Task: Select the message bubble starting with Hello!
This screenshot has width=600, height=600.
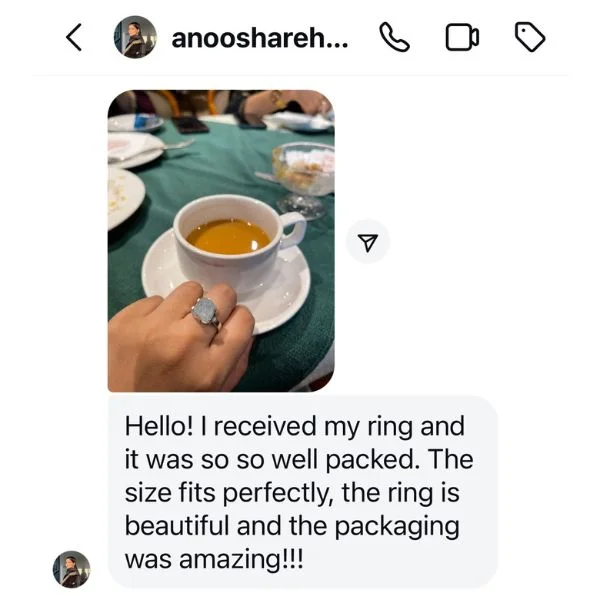Action: point(303,492)
